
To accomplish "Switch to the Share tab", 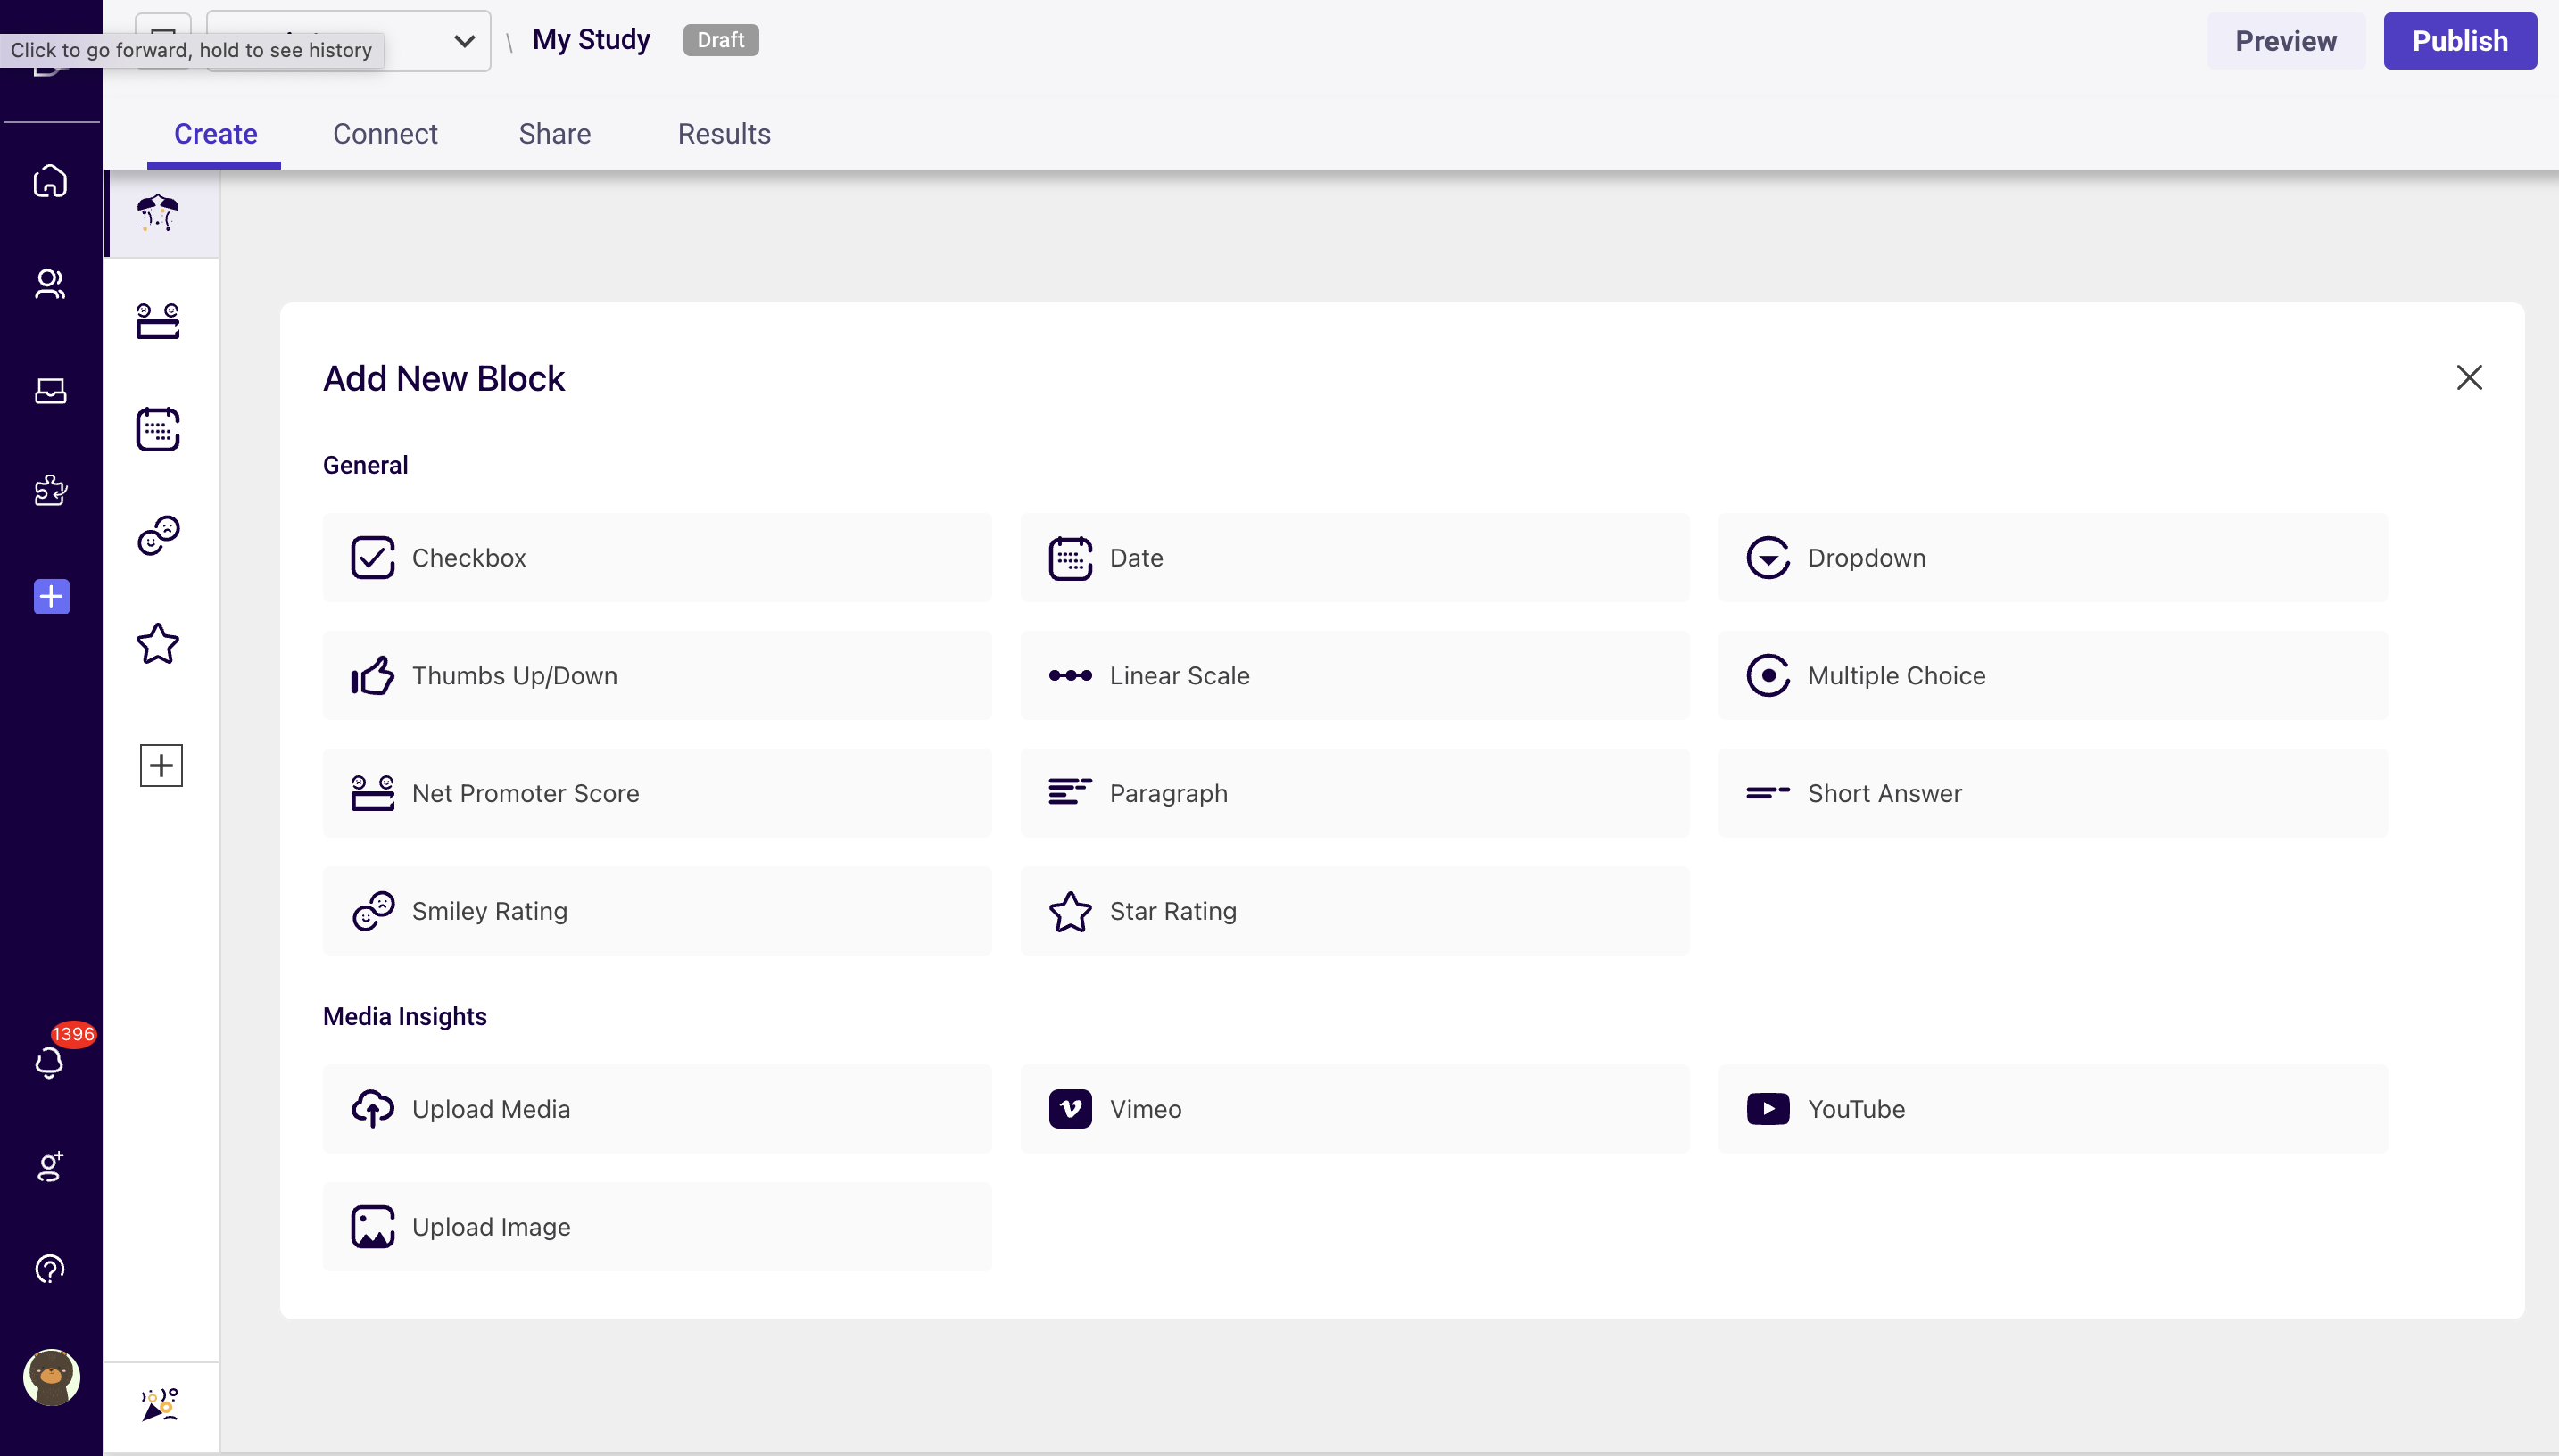I will (x=554, y=133).
